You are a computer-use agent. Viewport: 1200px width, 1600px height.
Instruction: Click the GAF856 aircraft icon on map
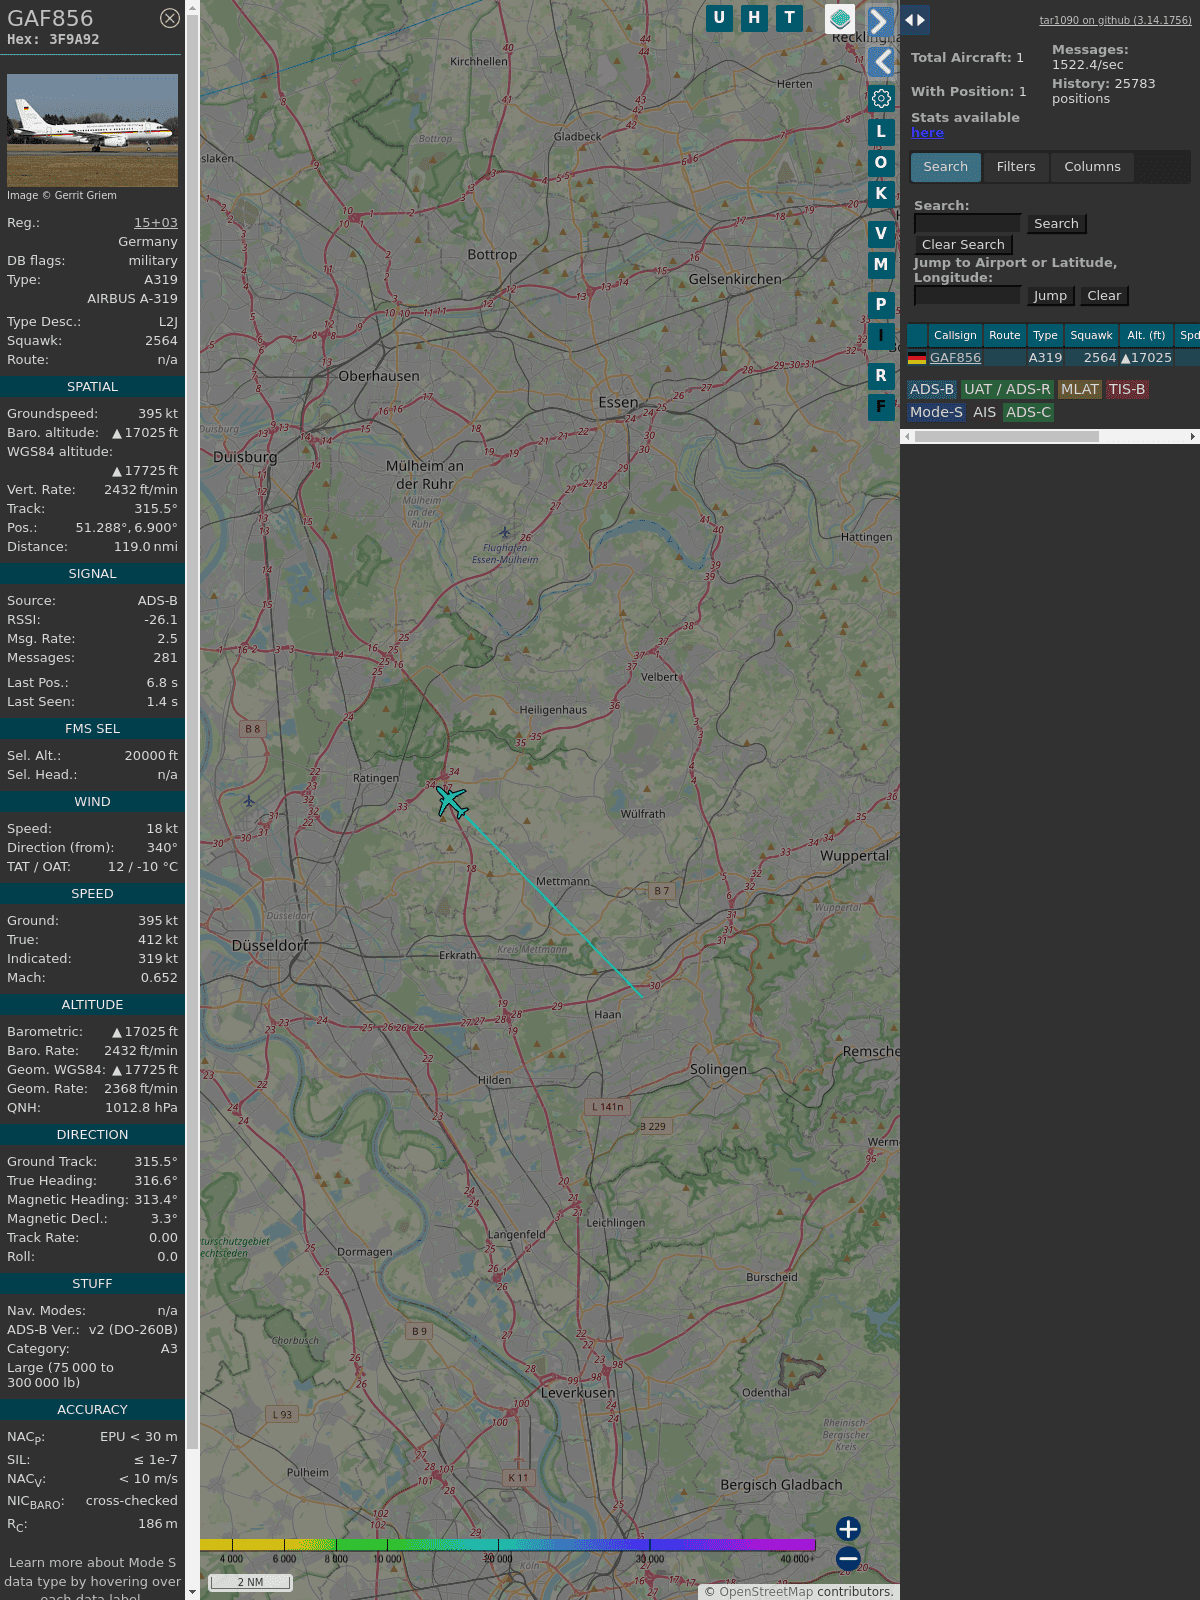pyautogui.click(x=451, y=801)
